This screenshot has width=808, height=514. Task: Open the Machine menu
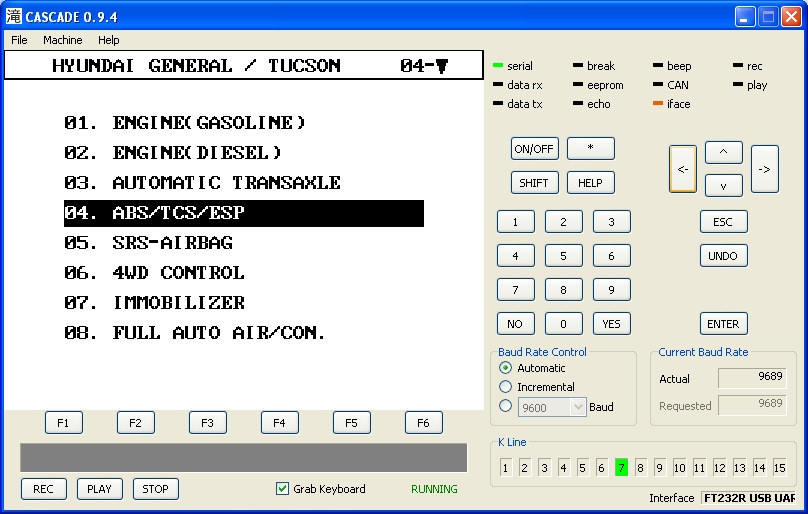coord(62,40)
